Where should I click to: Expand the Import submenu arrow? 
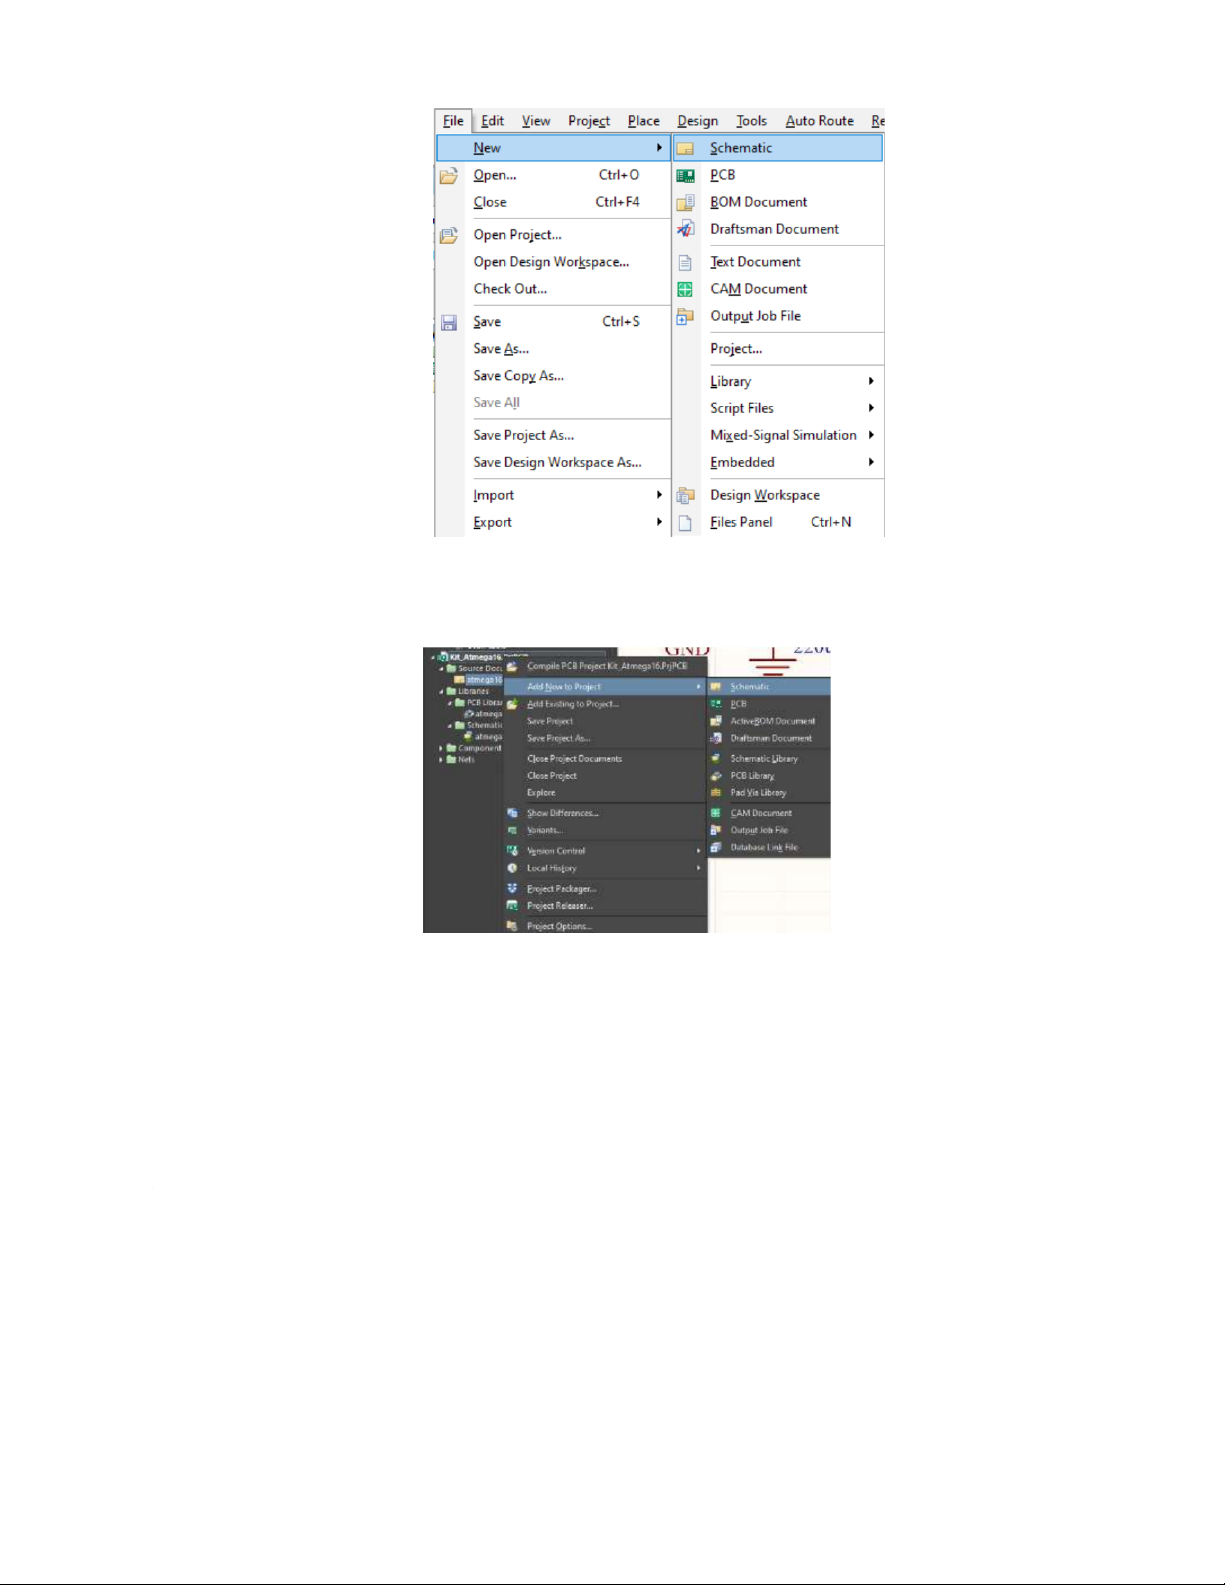659,495
